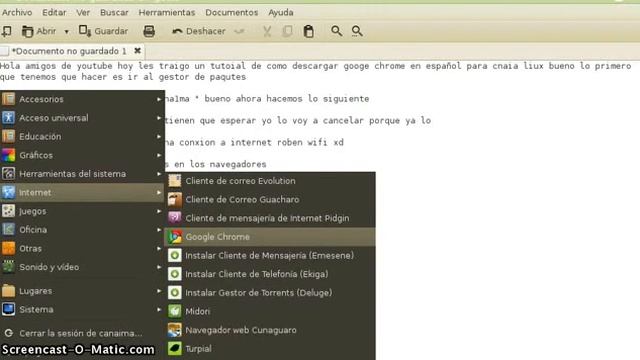
Task: Click the Oficina category icon
Action: point(8,229)
